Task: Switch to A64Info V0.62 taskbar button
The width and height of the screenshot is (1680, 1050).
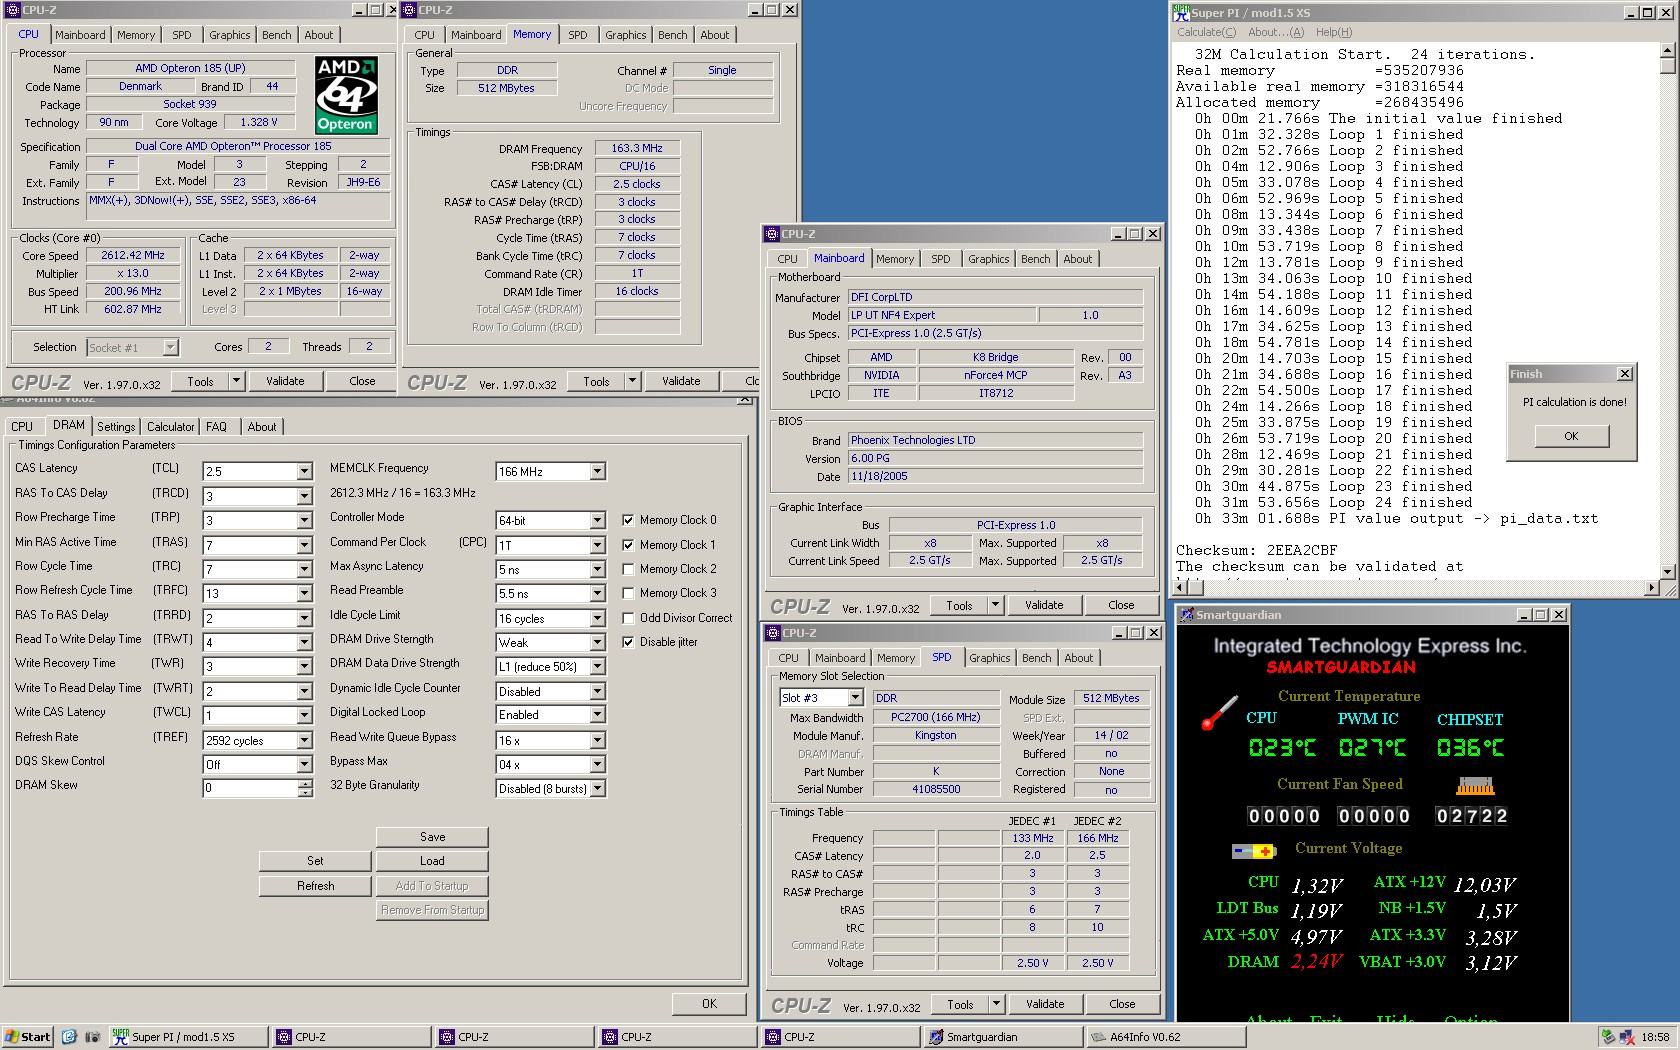Action: pos(1165,1037)
